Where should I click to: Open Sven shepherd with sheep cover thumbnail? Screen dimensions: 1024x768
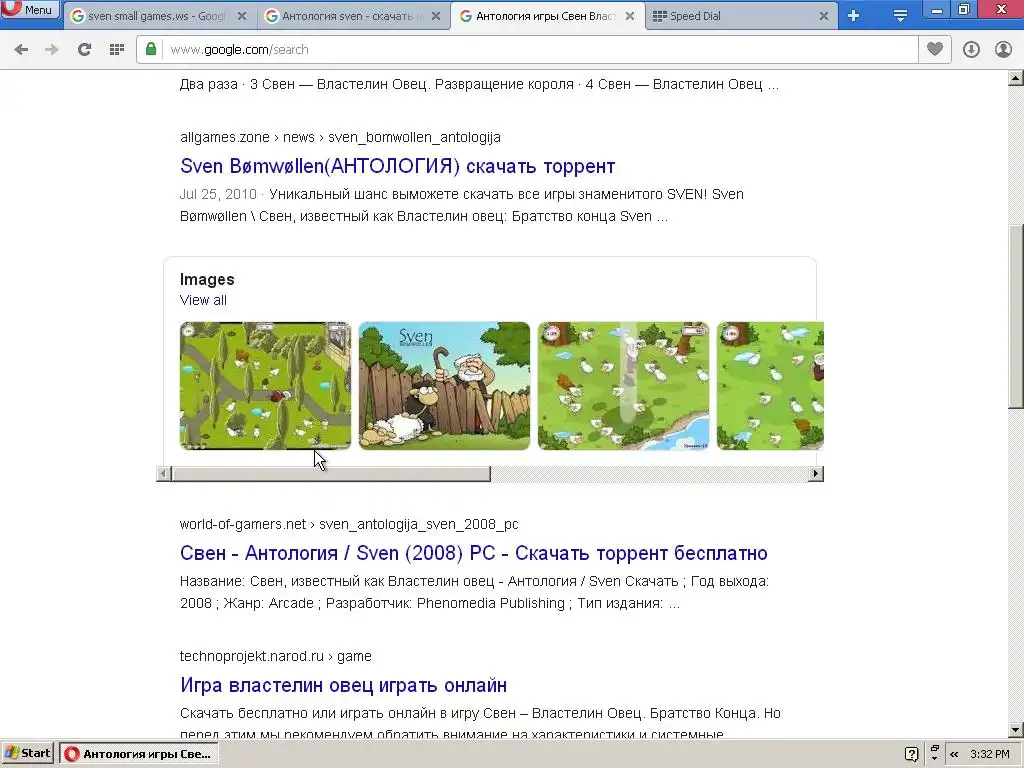point(444,385)
